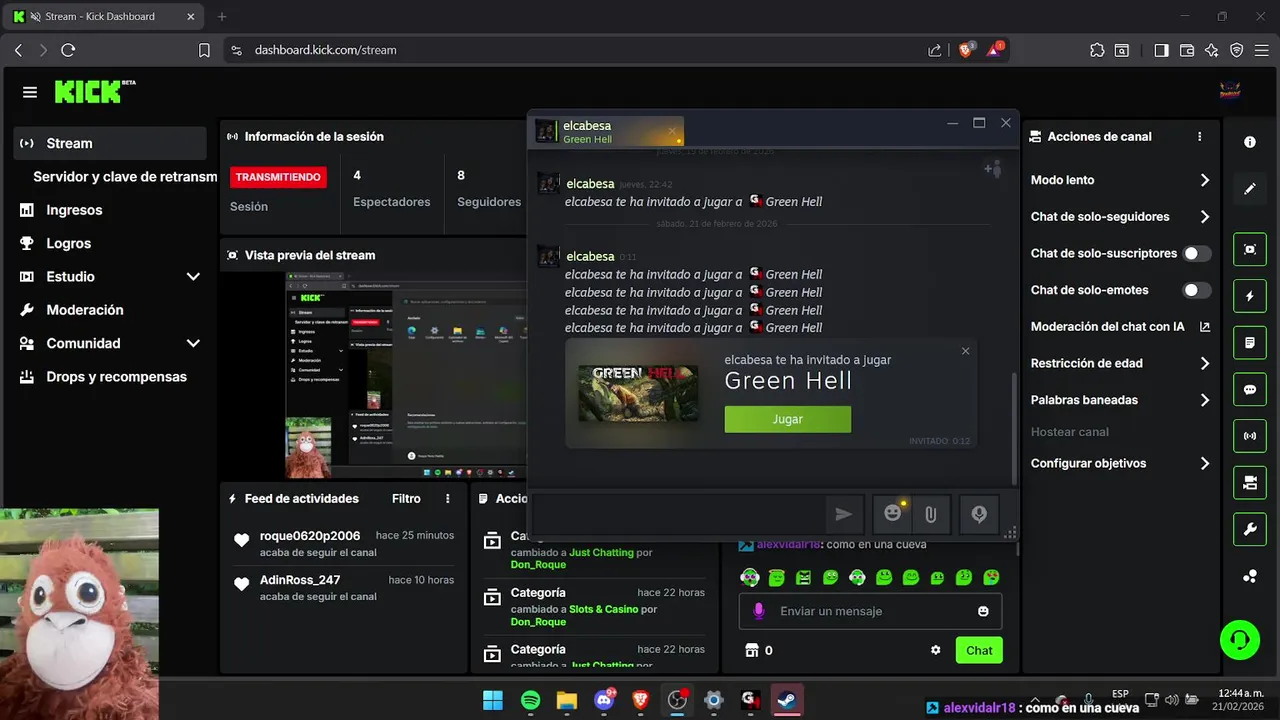Click the pencil edit icon in right rail
The height and width of the screenshot is (720, 1280).
pos(1250,188)
